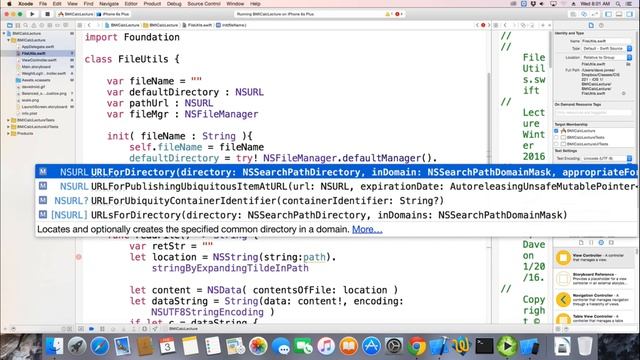Viewport: 640px width, 360px height.
Task: Collapse the BMICalcLecture group folder
Action: (x=9, y=40)
